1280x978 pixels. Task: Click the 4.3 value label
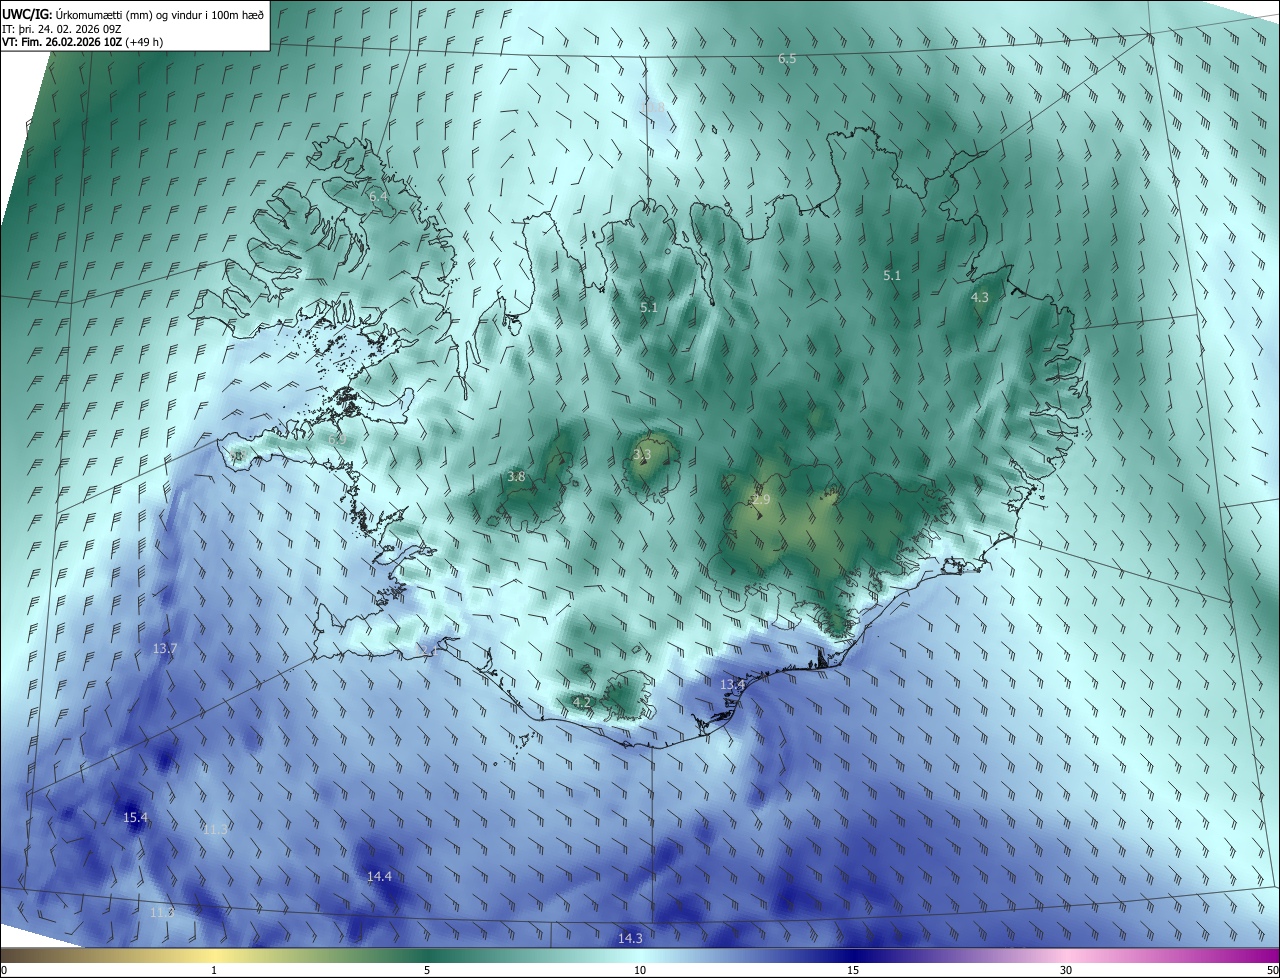[x=980, y=298]
